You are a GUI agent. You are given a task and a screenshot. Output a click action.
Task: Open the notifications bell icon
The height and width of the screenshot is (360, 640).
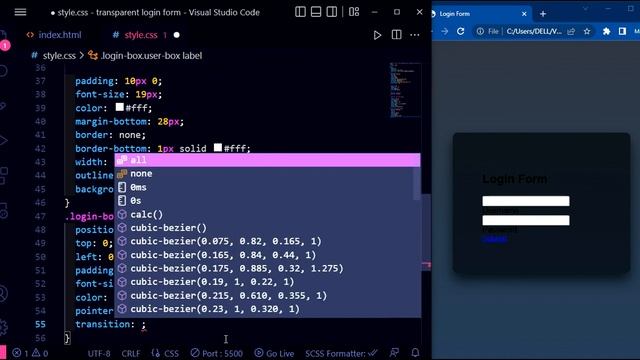(415, 353)
